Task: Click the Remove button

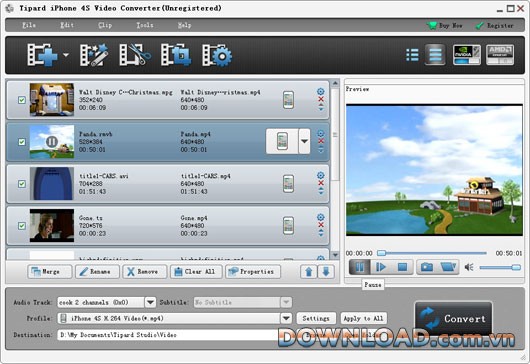Action: pyautogui.click(x=145, y=272)
